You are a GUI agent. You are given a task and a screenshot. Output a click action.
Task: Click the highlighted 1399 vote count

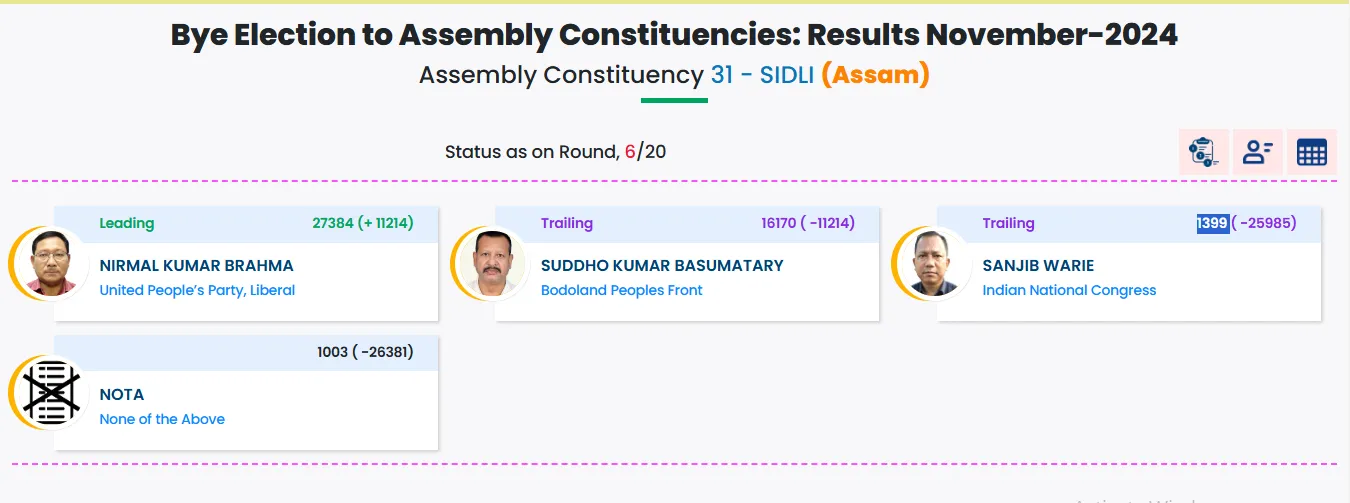point(1213,223)
